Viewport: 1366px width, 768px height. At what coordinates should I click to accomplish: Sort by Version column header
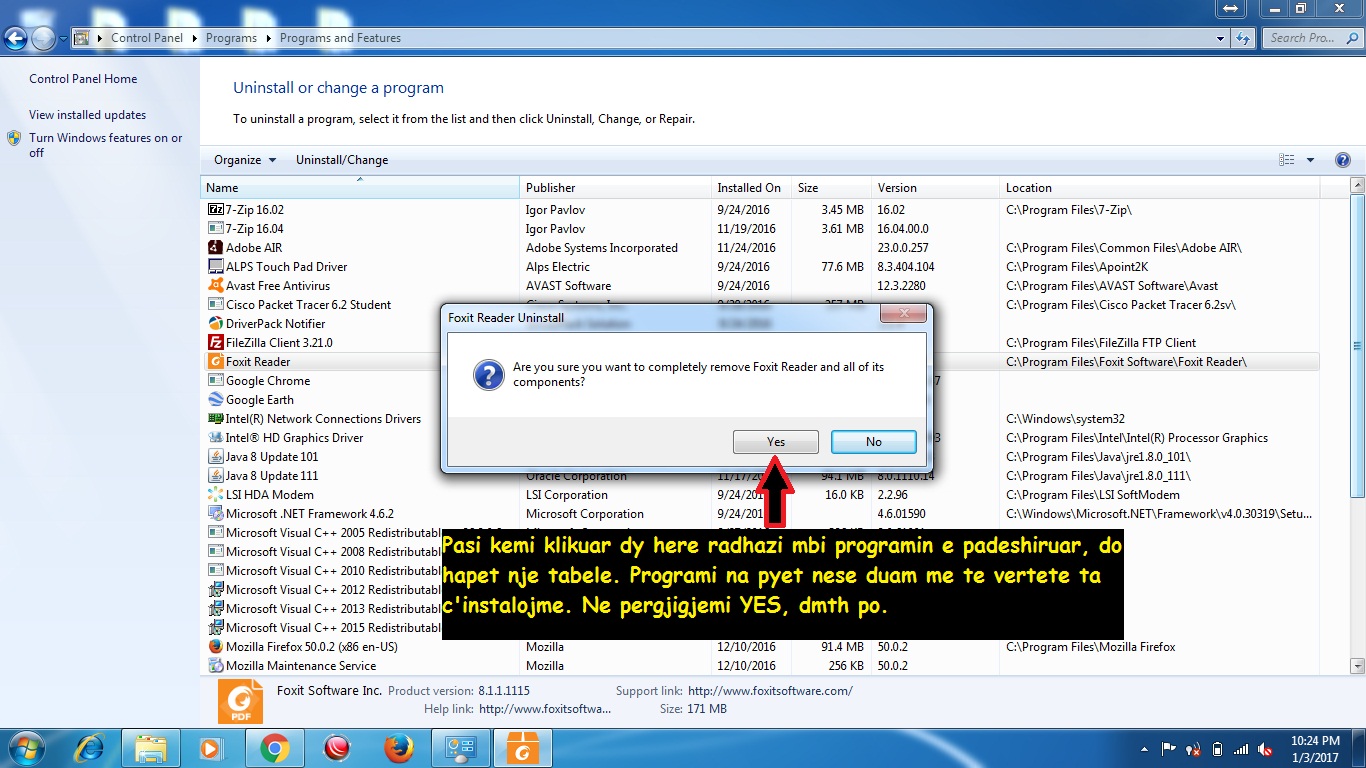click(936, 188)
